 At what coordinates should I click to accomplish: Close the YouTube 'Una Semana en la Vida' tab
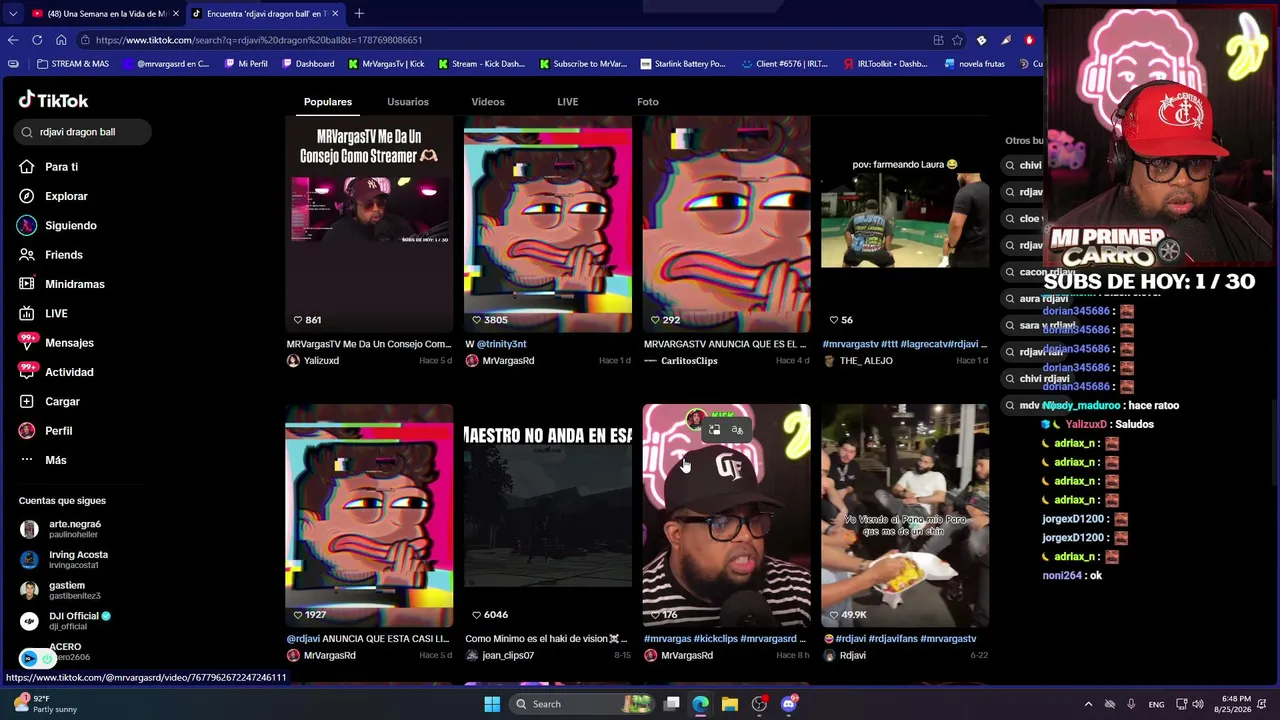[175, 14]
